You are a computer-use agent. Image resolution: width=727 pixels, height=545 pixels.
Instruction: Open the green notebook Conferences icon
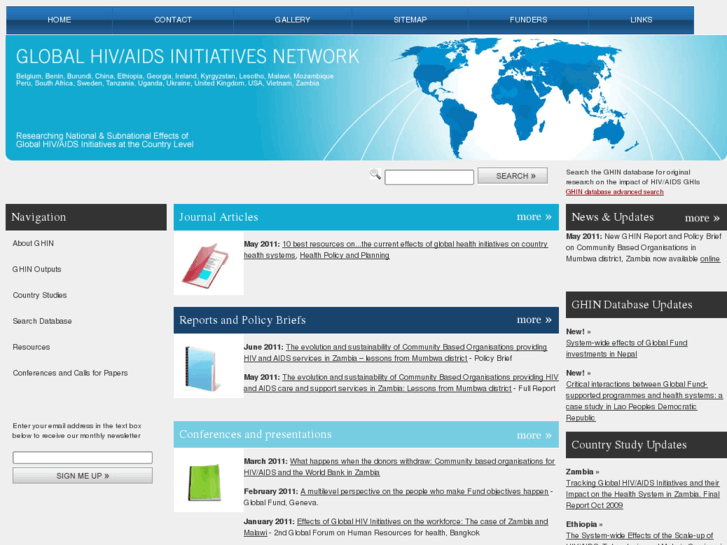[x=208, y=481]
